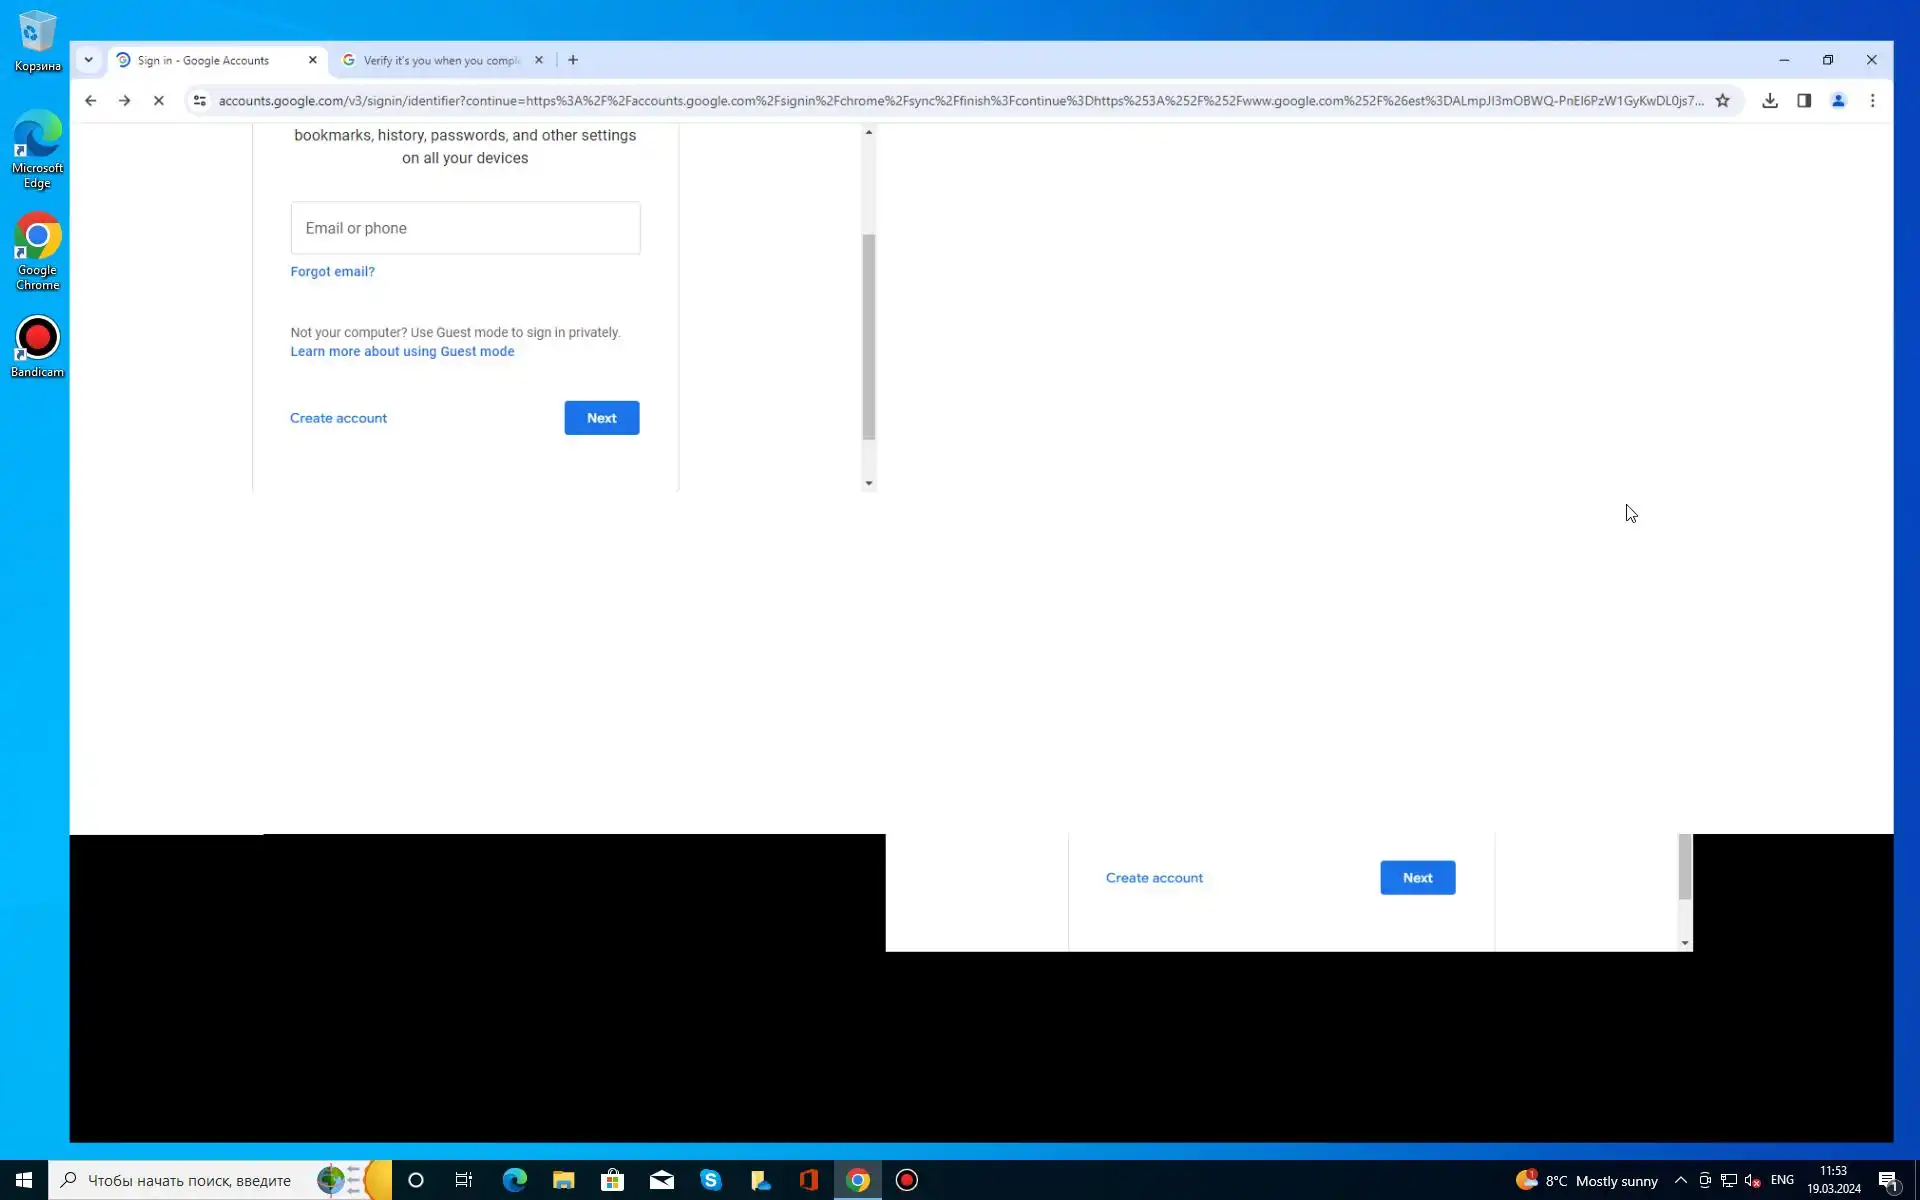
Task: Open the Chrome profile avatar
Action: (1838, 101)
